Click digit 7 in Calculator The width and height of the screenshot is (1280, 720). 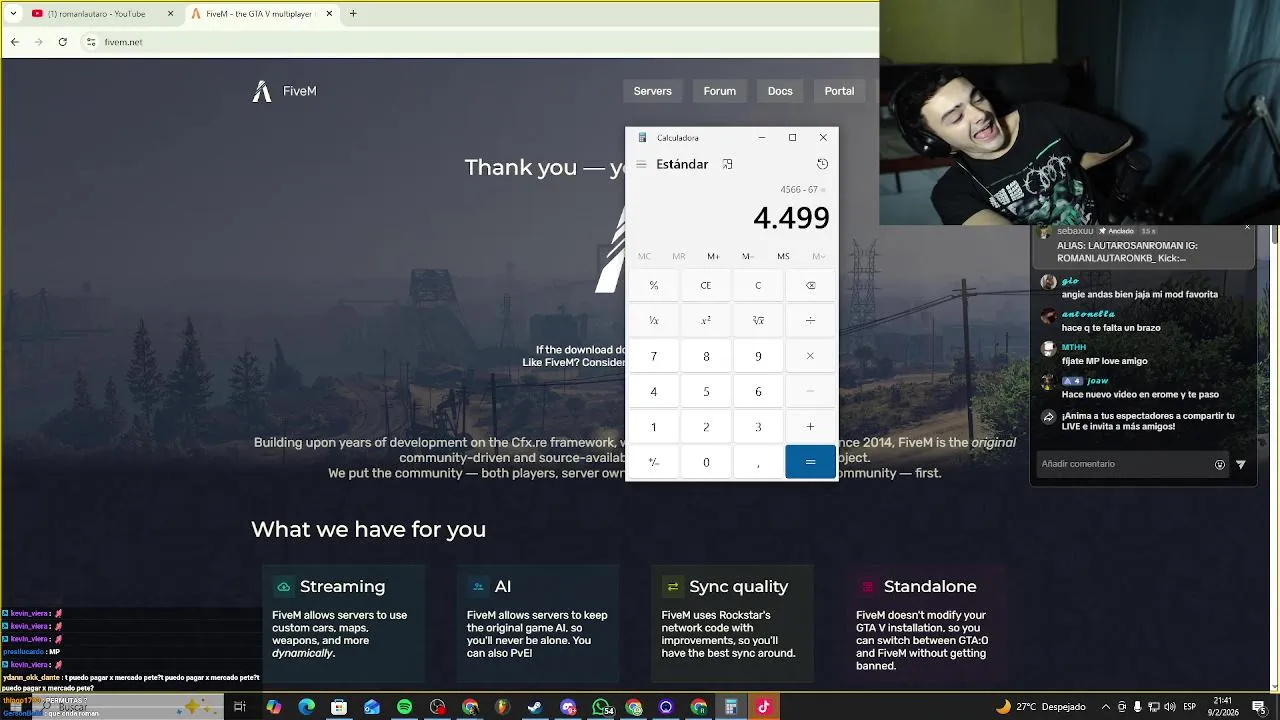pos(653,356)
